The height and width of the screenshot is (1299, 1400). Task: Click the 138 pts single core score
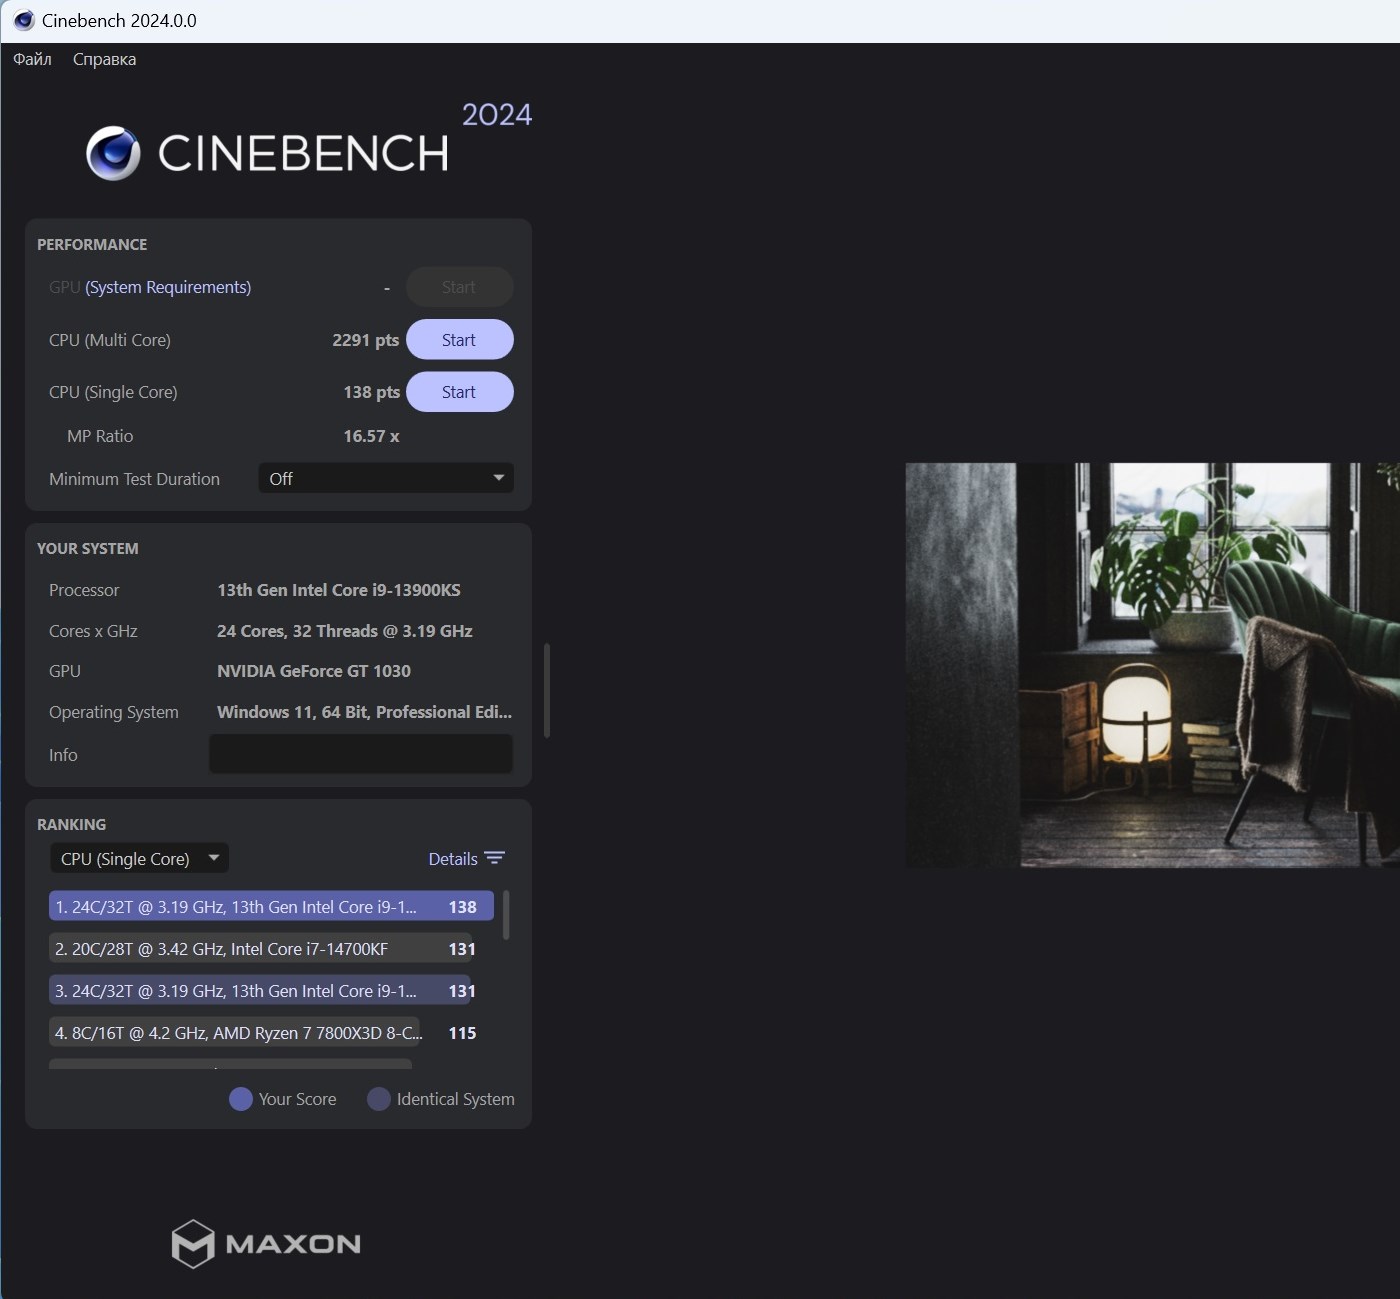[372, 392]
